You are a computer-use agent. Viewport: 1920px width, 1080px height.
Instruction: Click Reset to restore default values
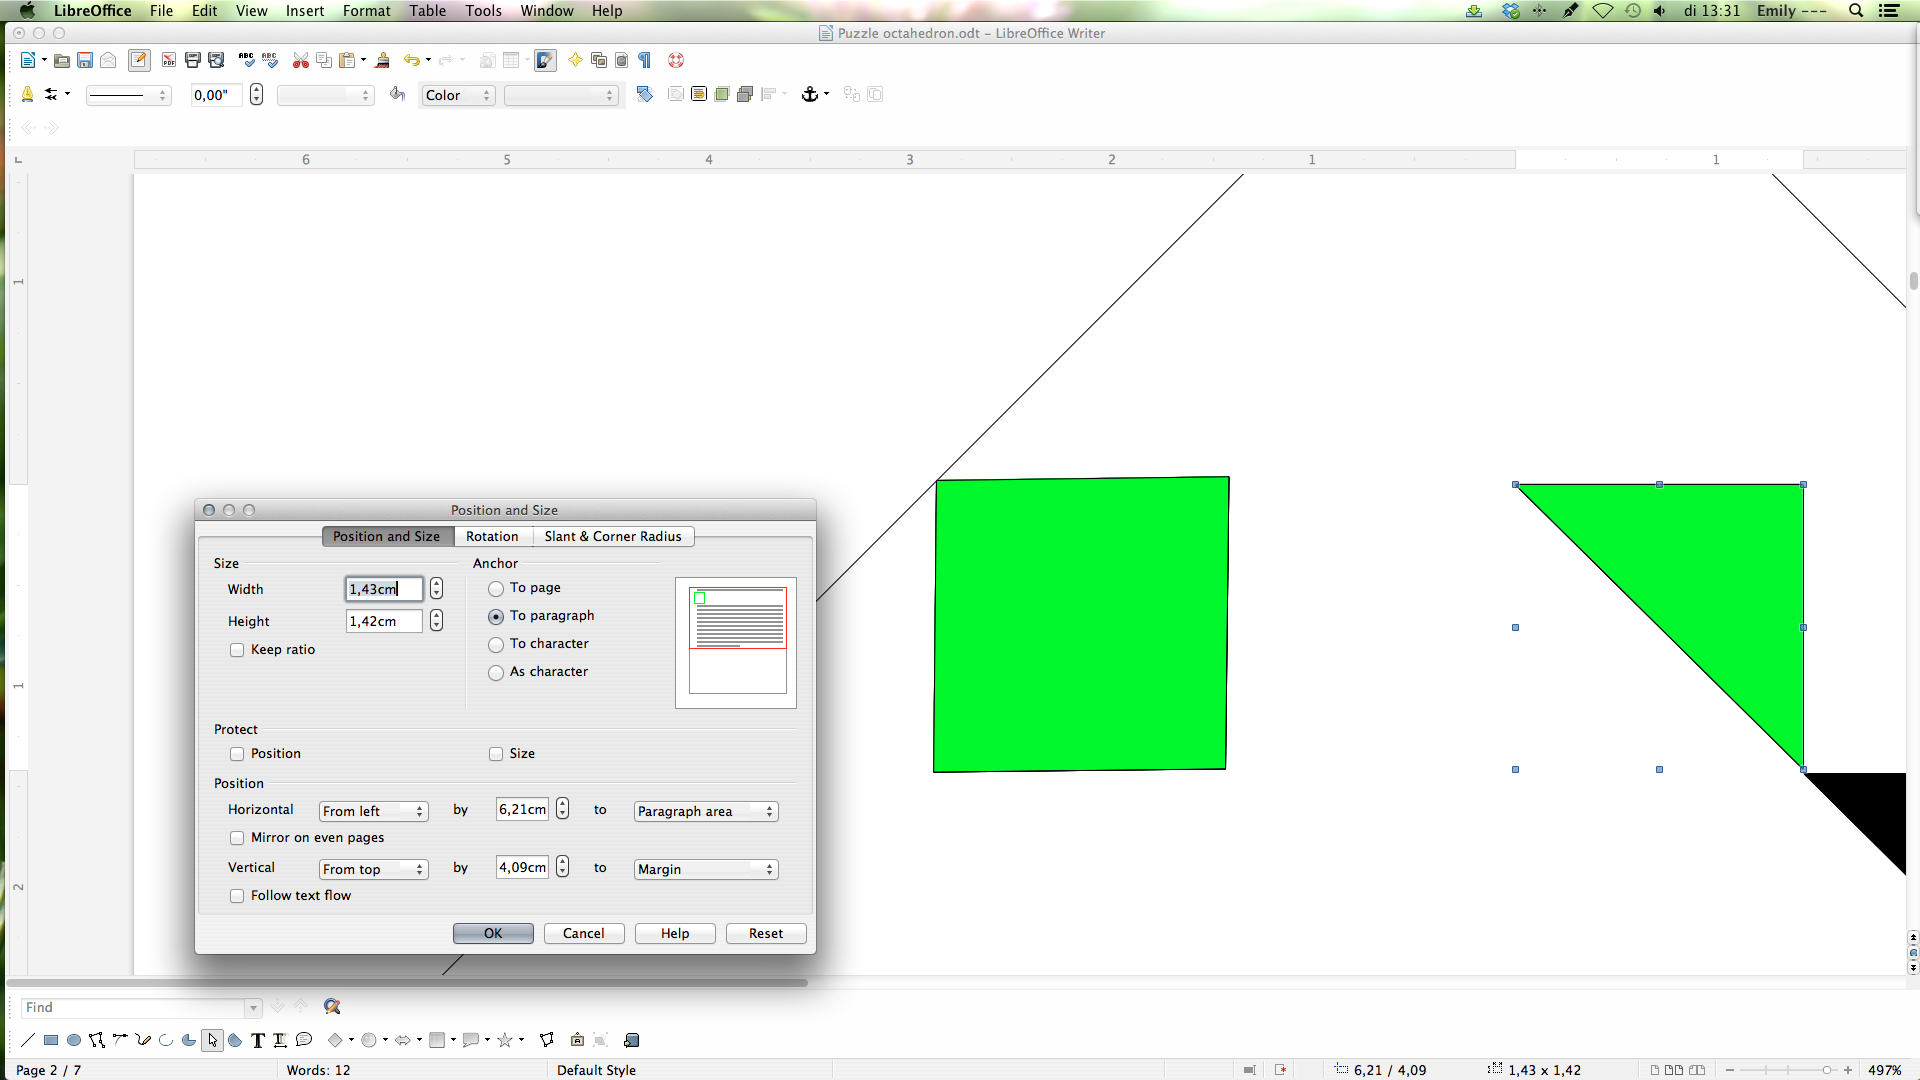pos(765,932)
